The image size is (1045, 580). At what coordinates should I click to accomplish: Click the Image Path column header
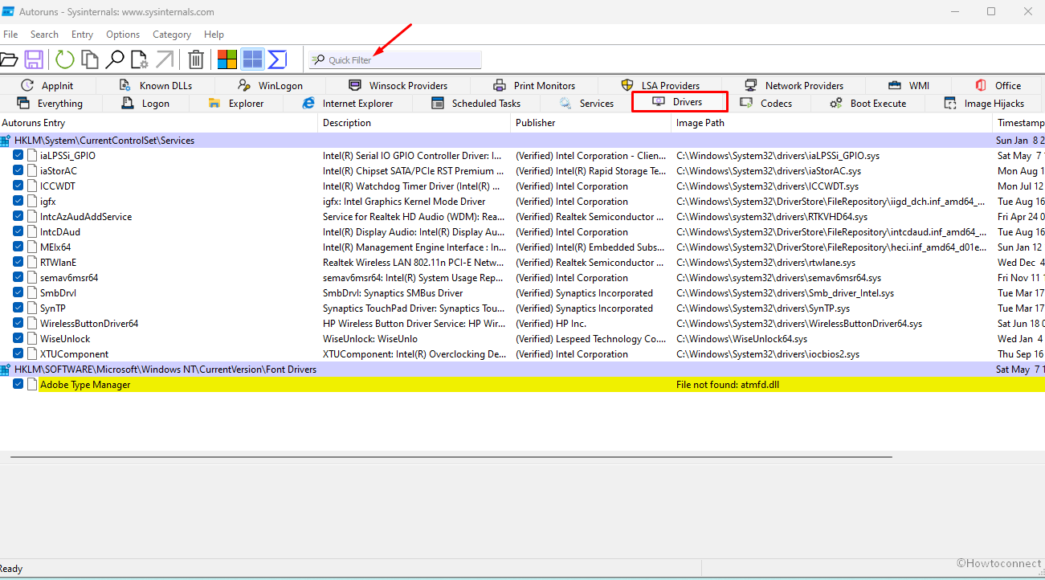point(701,123)
